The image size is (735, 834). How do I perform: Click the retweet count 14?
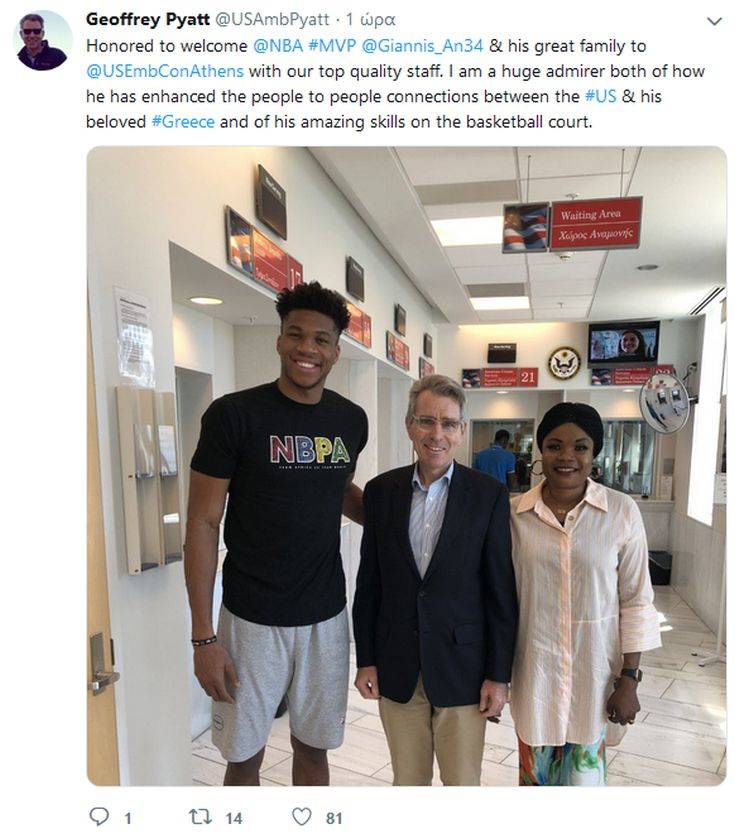pyautogui.click(x=233, y=818)
